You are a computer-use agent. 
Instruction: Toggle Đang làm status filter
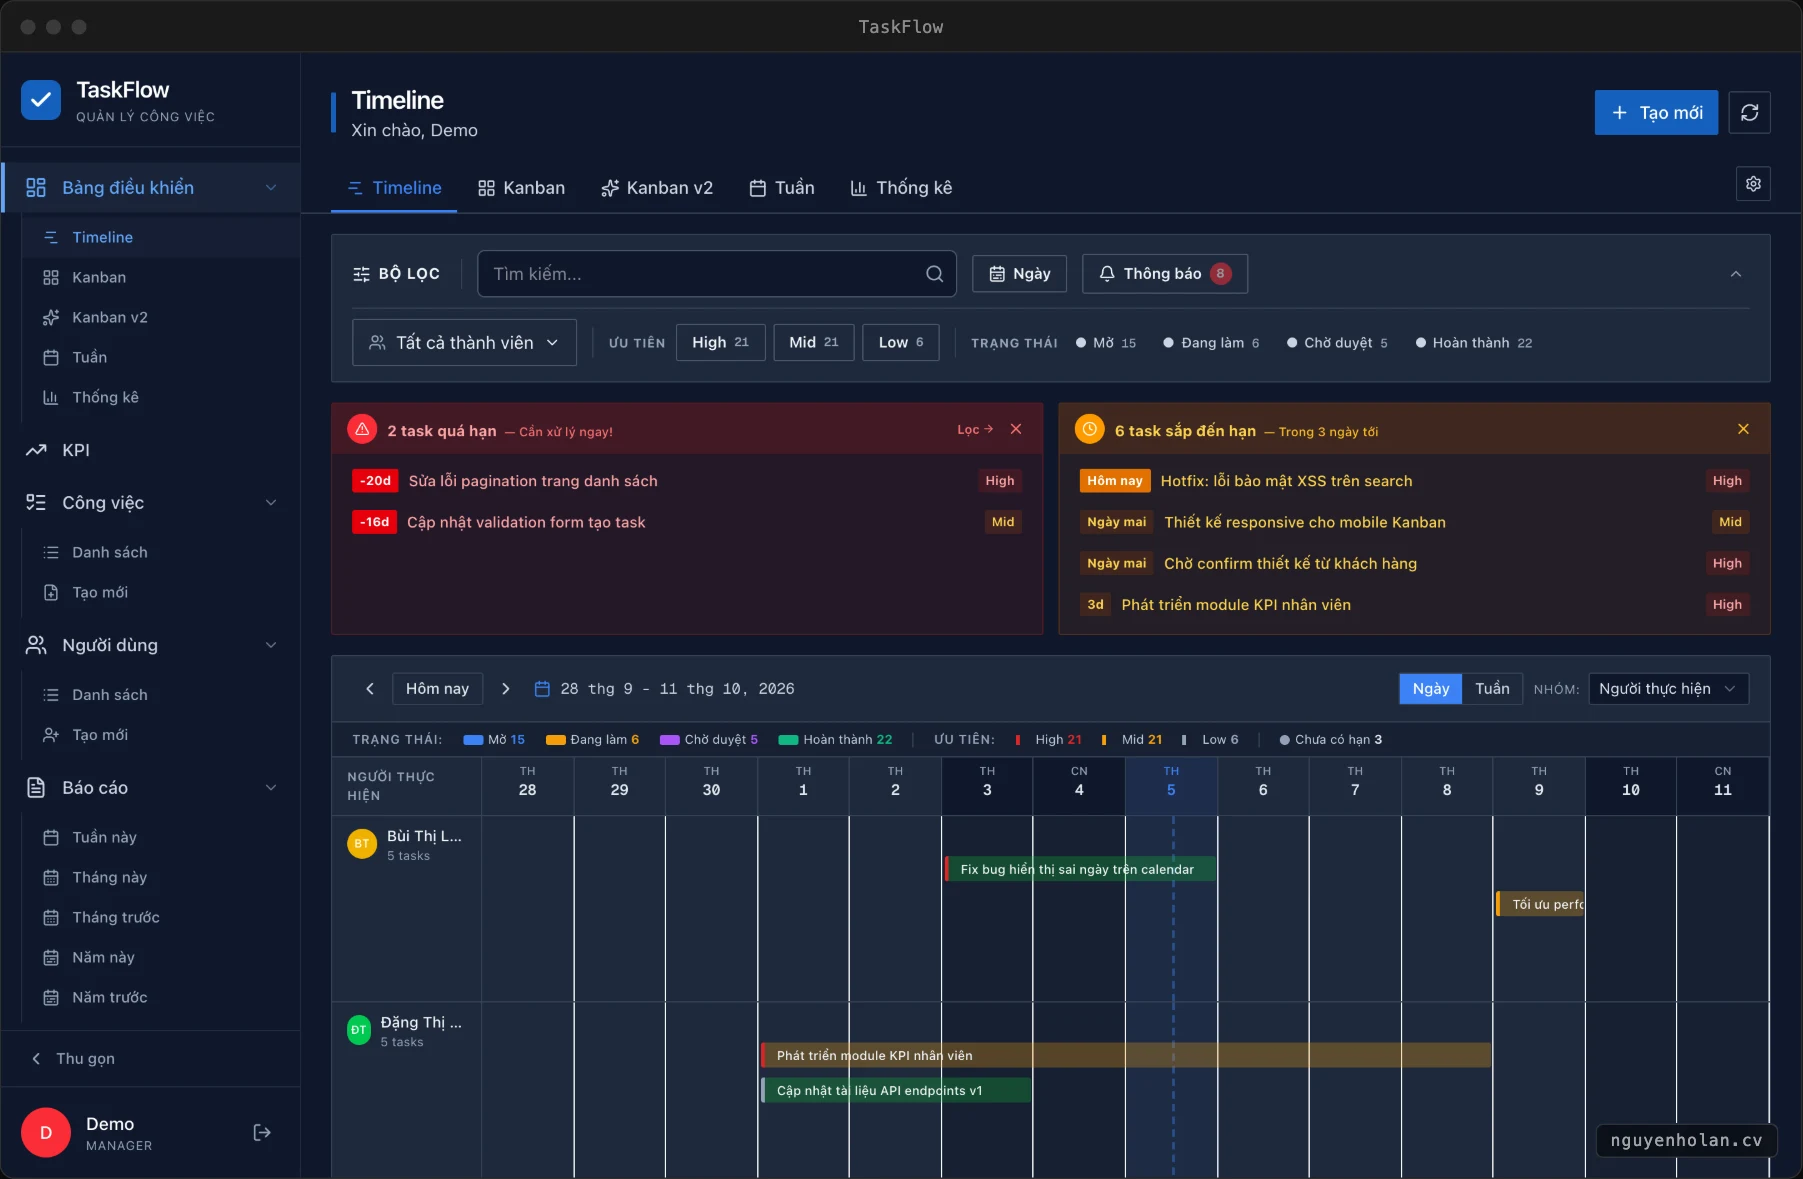(x=1211, y=343)
